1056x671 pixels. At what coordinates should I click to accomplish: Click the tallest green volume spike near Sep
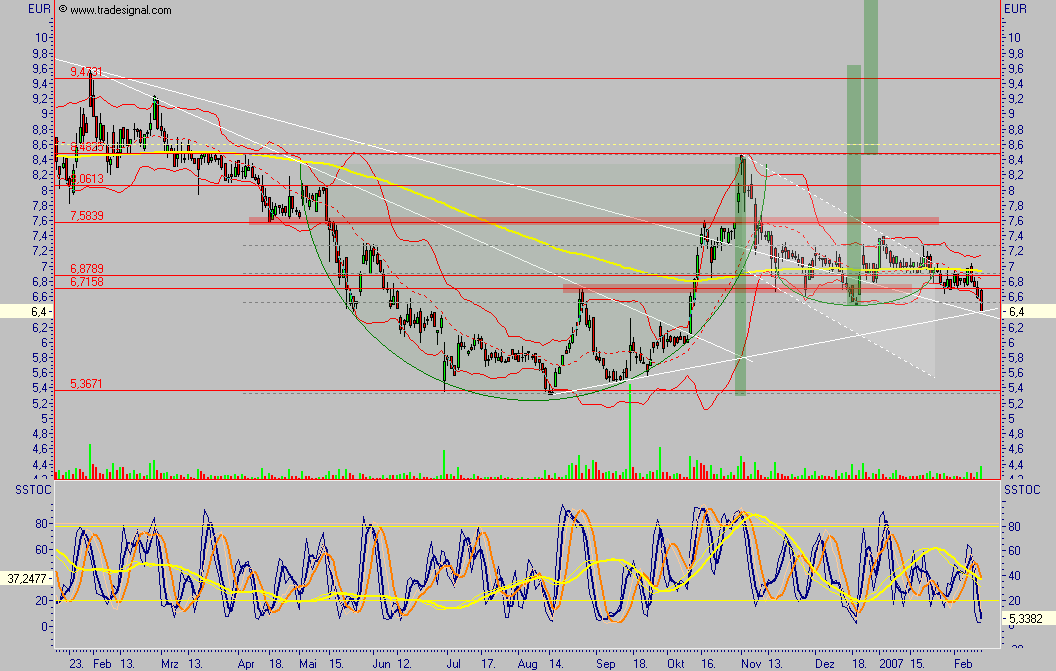(630, 435)
